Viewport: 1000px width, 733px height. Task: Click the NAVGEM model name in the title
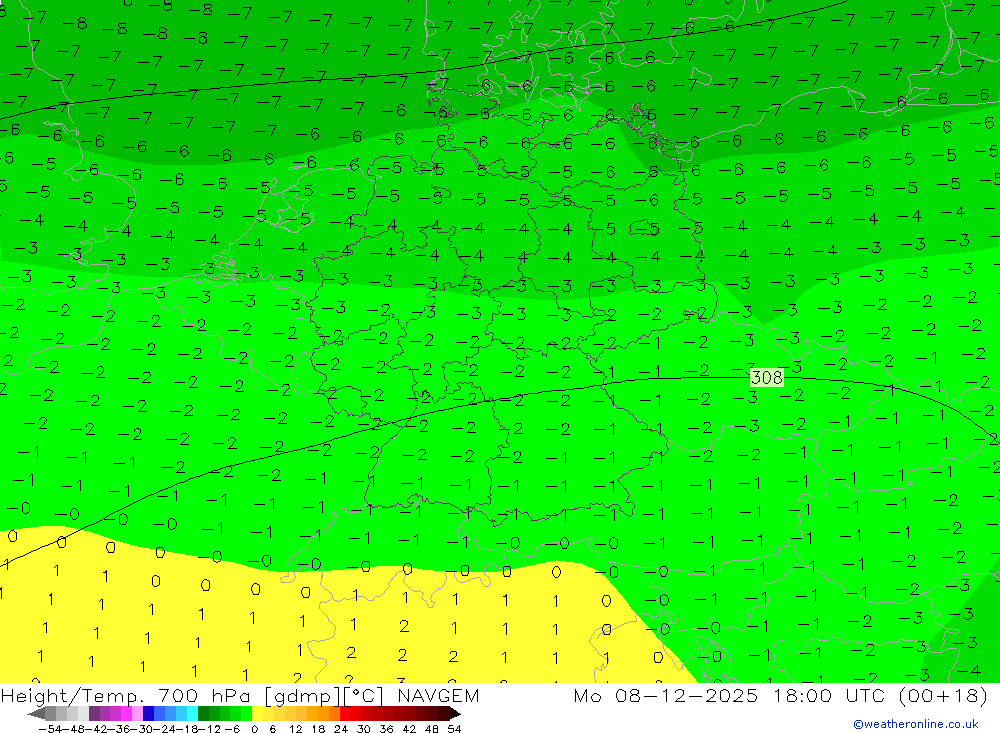[x=438, y=695]
